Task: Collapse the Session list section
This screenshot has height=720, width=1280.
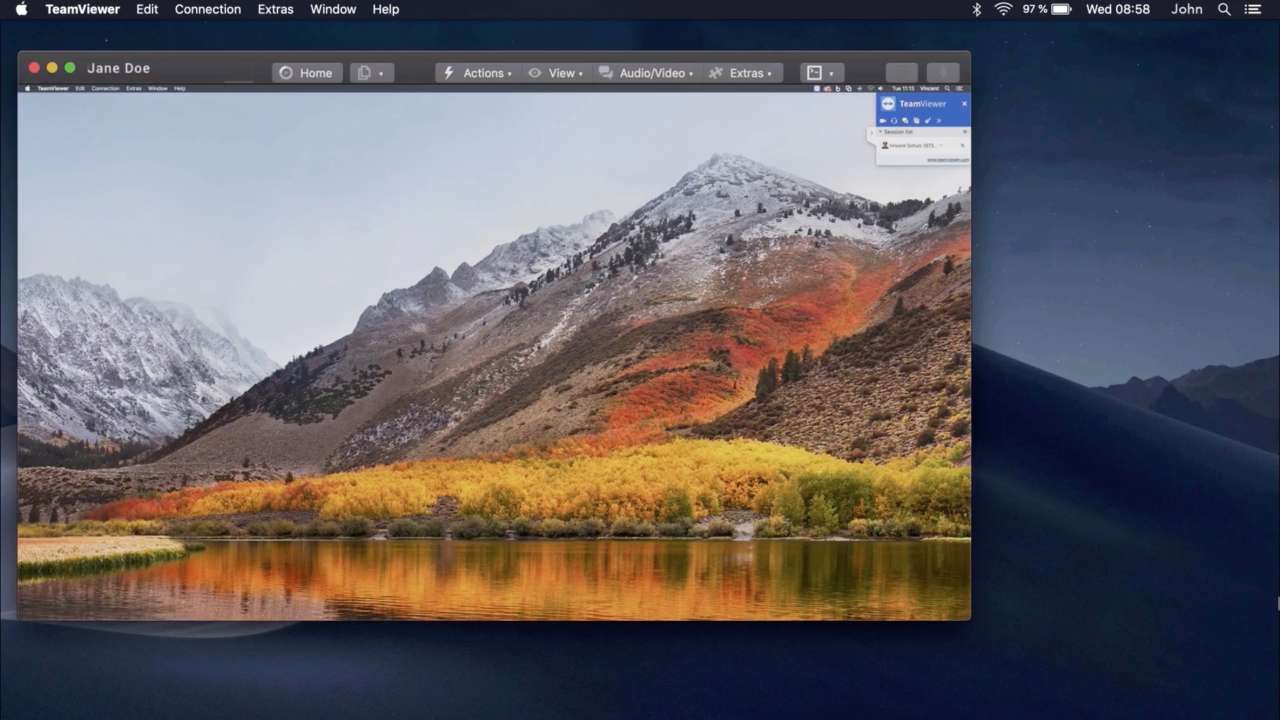Action: (x=880, y=132)
